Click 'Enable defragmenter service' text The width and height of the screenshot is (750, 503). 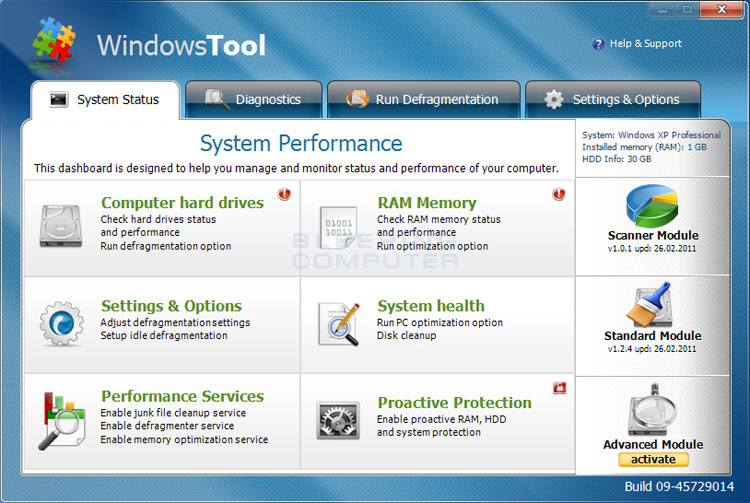[167, 426]
